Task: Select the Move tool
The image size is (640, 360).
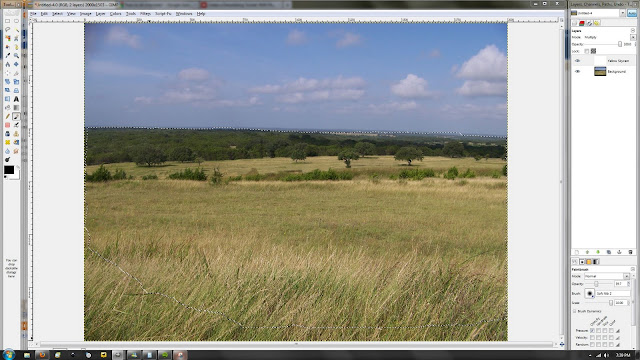Action: [x=16, y=64]
